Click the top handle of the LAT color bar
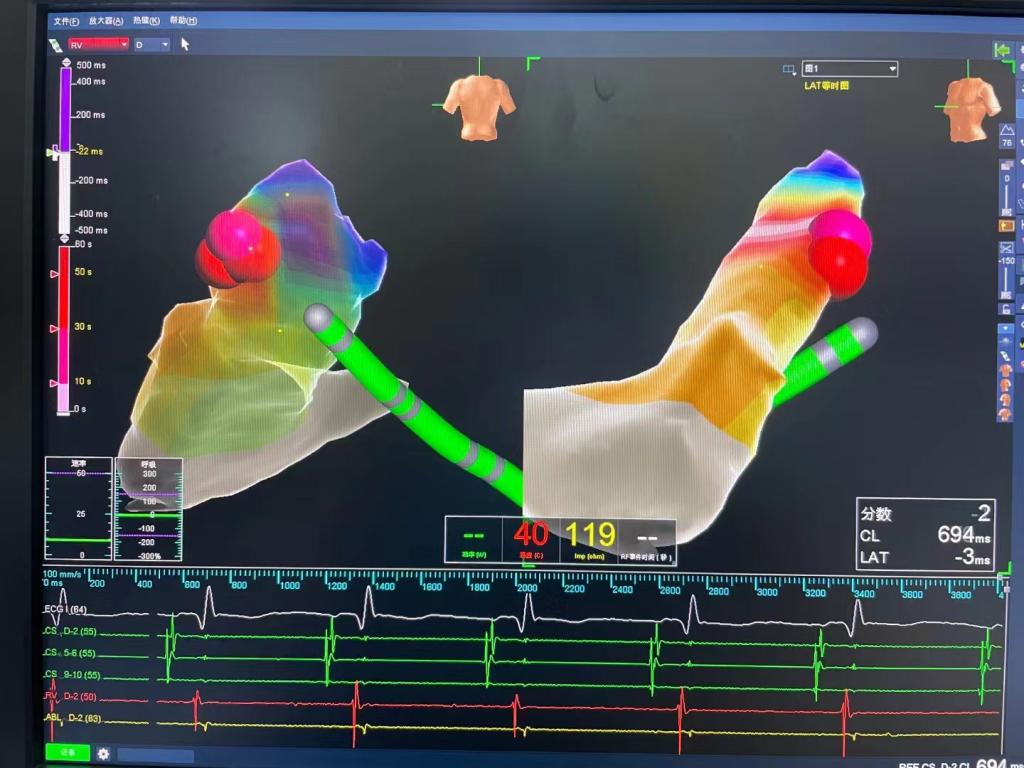The width and height of the screenshot is (1024, 768). coord(66,63)
